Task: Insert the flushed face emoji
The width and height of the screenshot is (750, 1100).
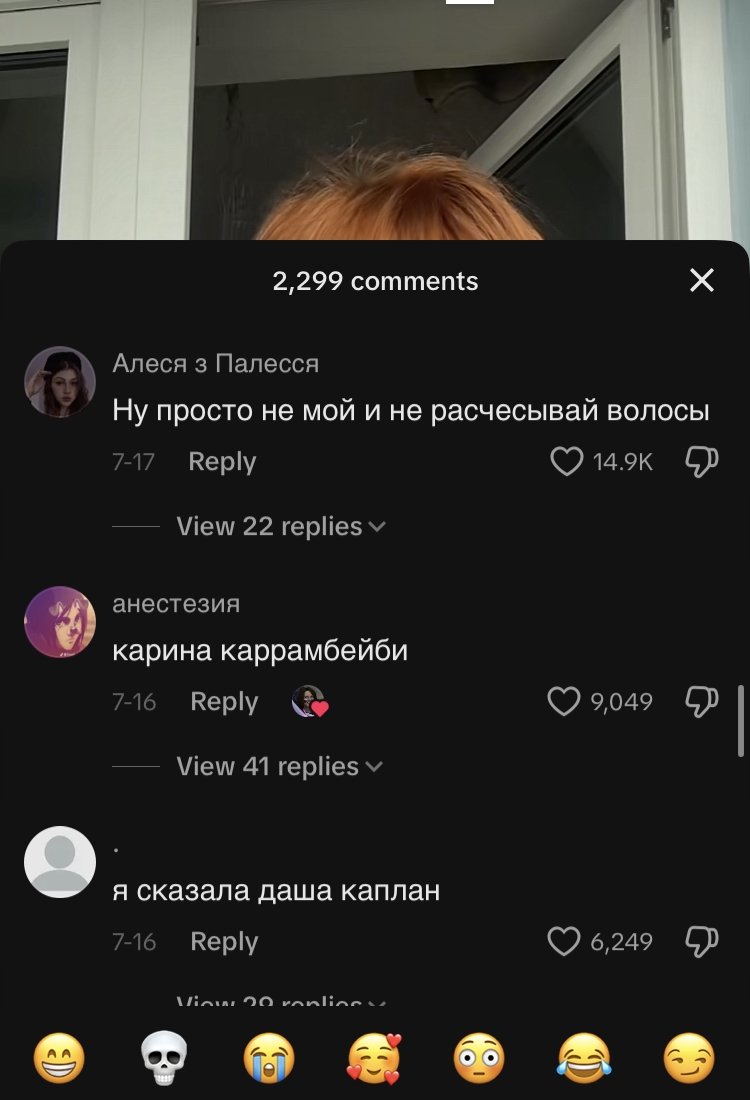Action: [479, 1058]
